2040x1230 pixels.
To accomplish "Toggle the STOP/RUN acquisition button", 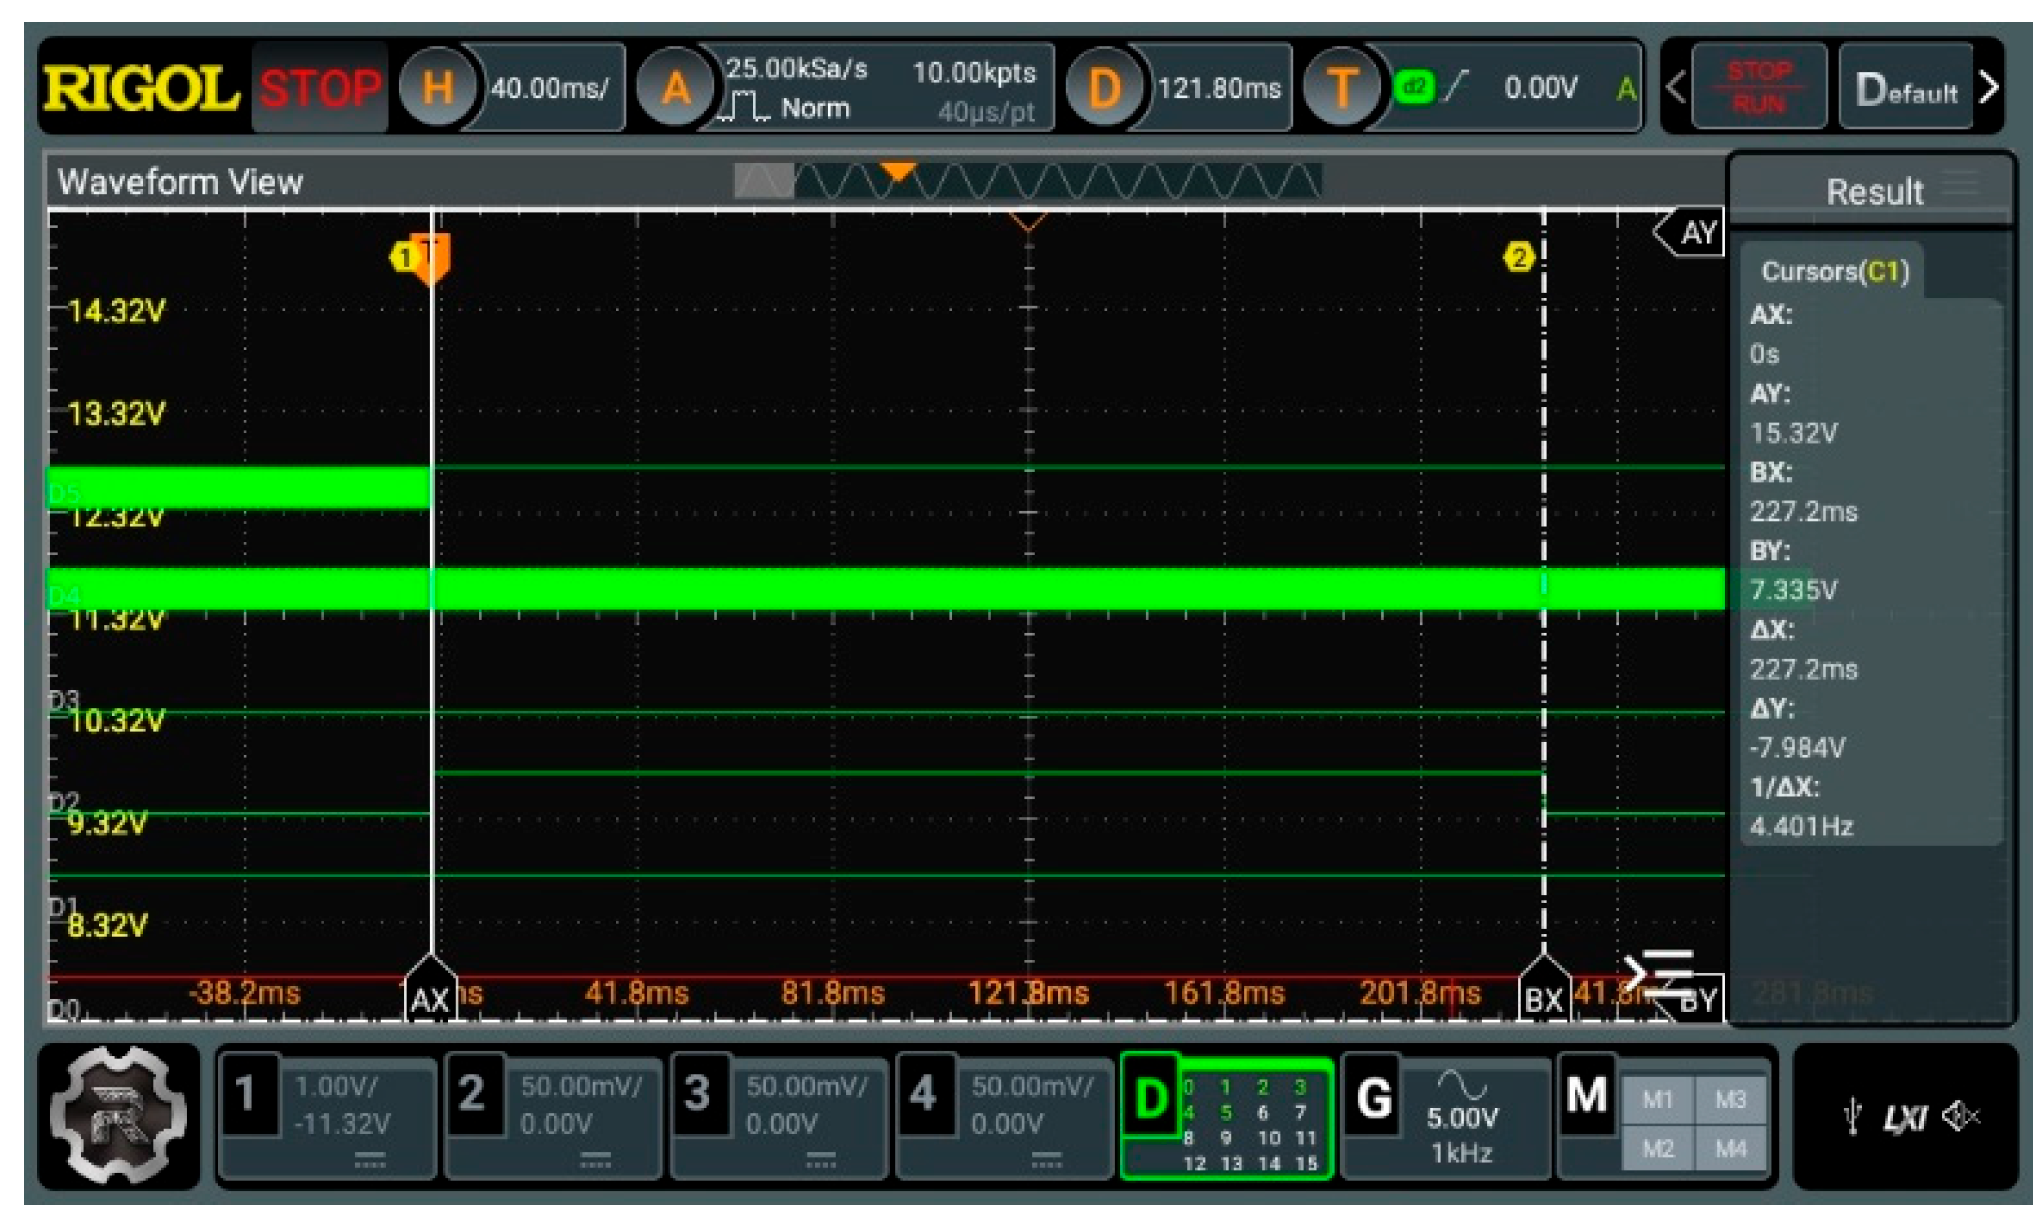I will [x=1758, y=88].
